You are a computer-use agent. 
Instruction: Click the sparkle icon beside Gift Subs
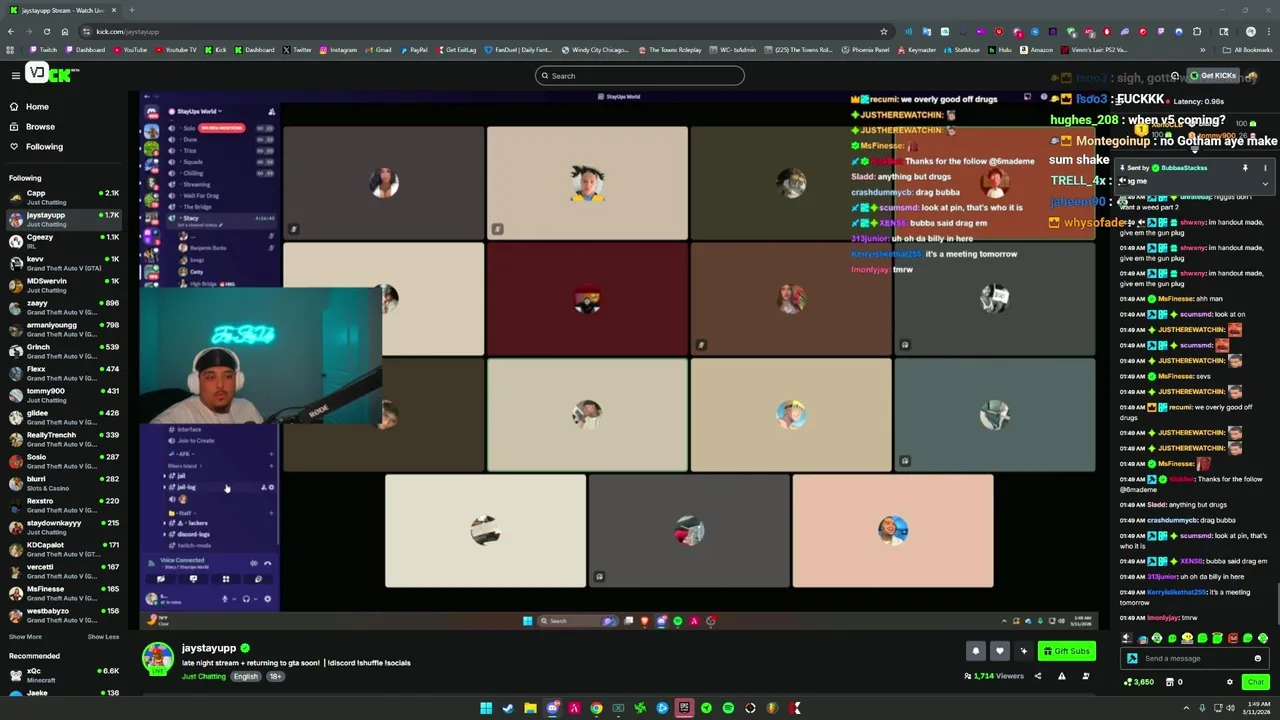pos(1023,651)
